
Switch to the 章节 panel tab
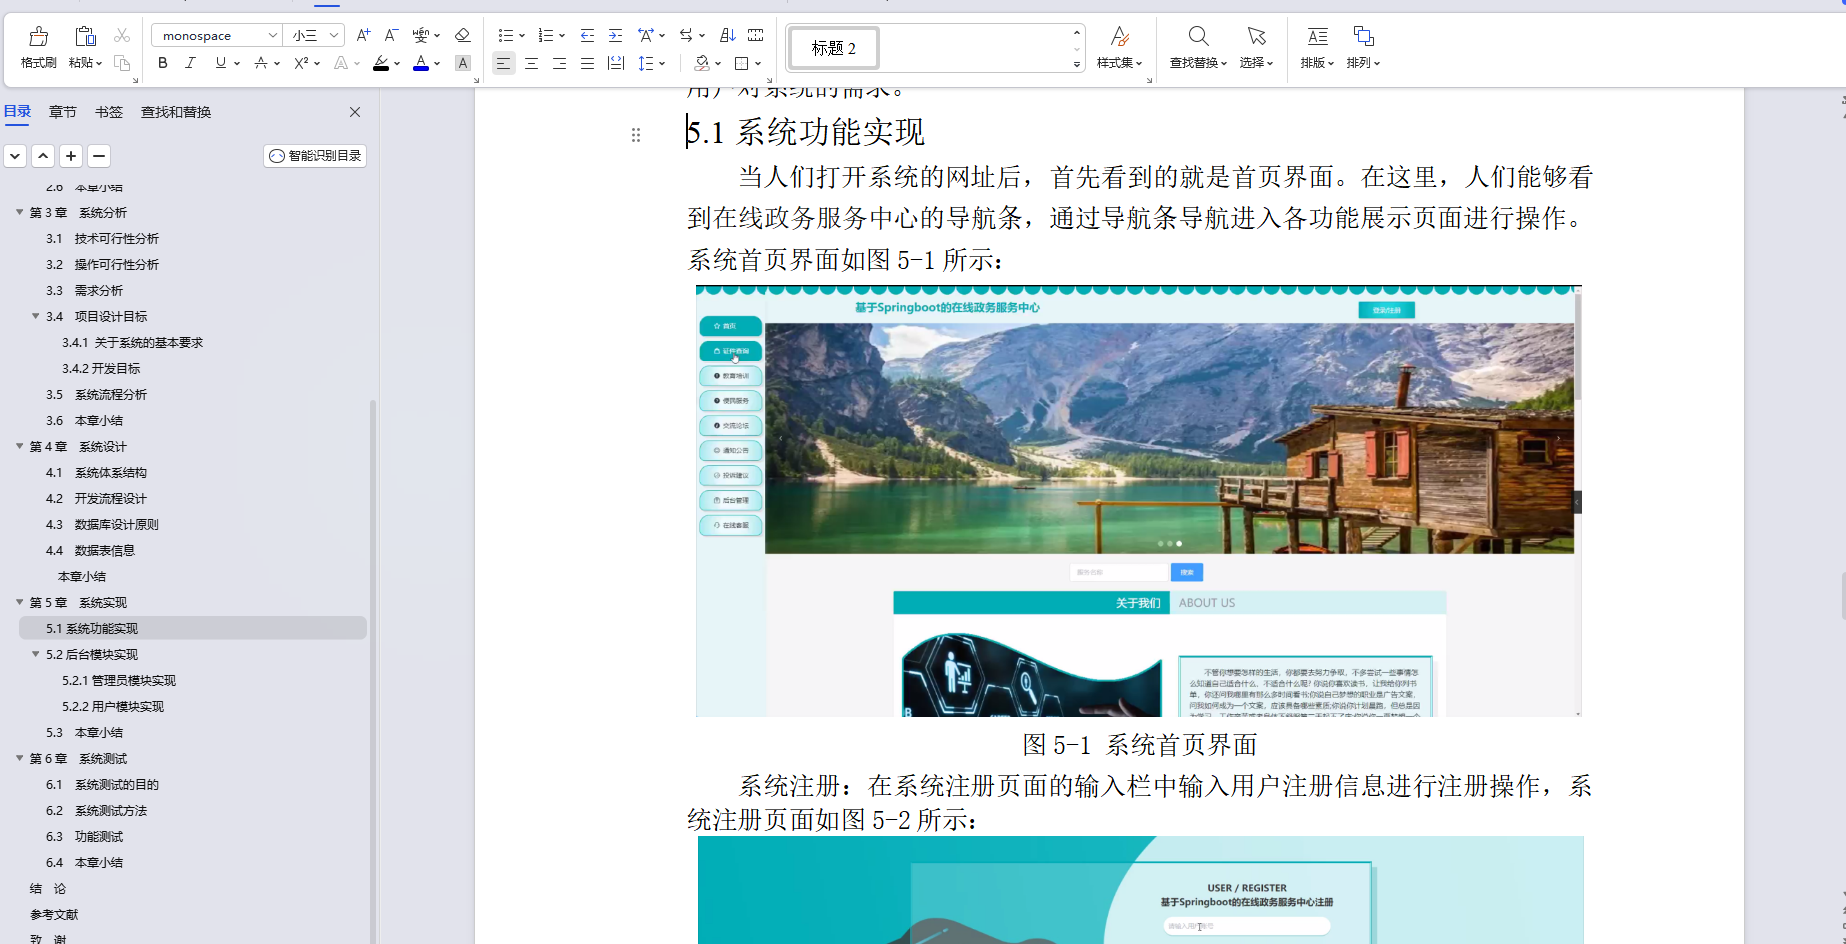click(62, 112)
